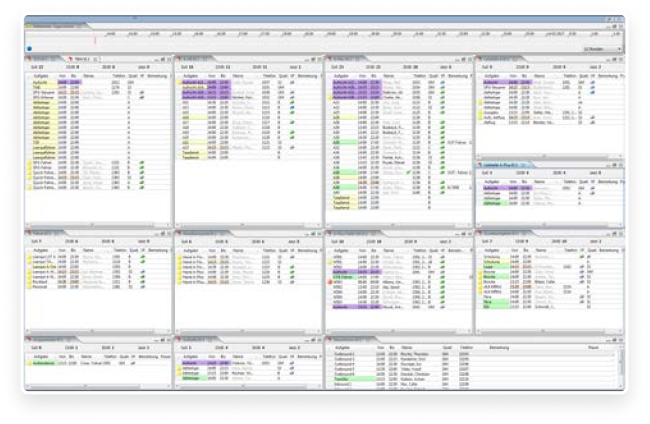Click the red status icon in the lower-middle panel row
Viewport: 650px width, 424px height.
[329, 283]
